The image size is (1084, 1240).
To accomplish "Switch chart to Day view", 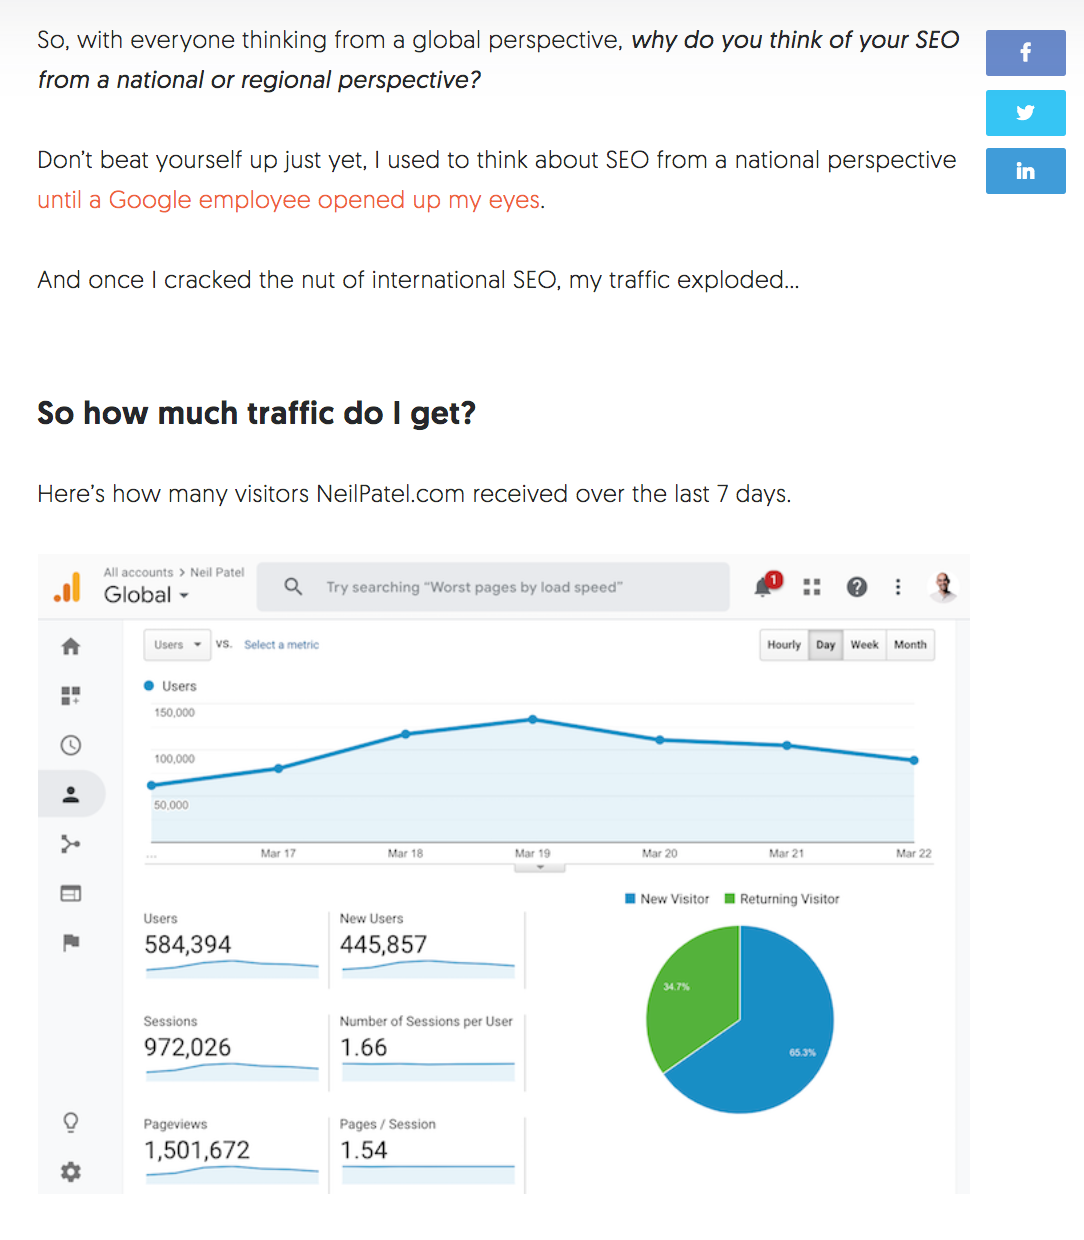I will (x=825, y=645).
